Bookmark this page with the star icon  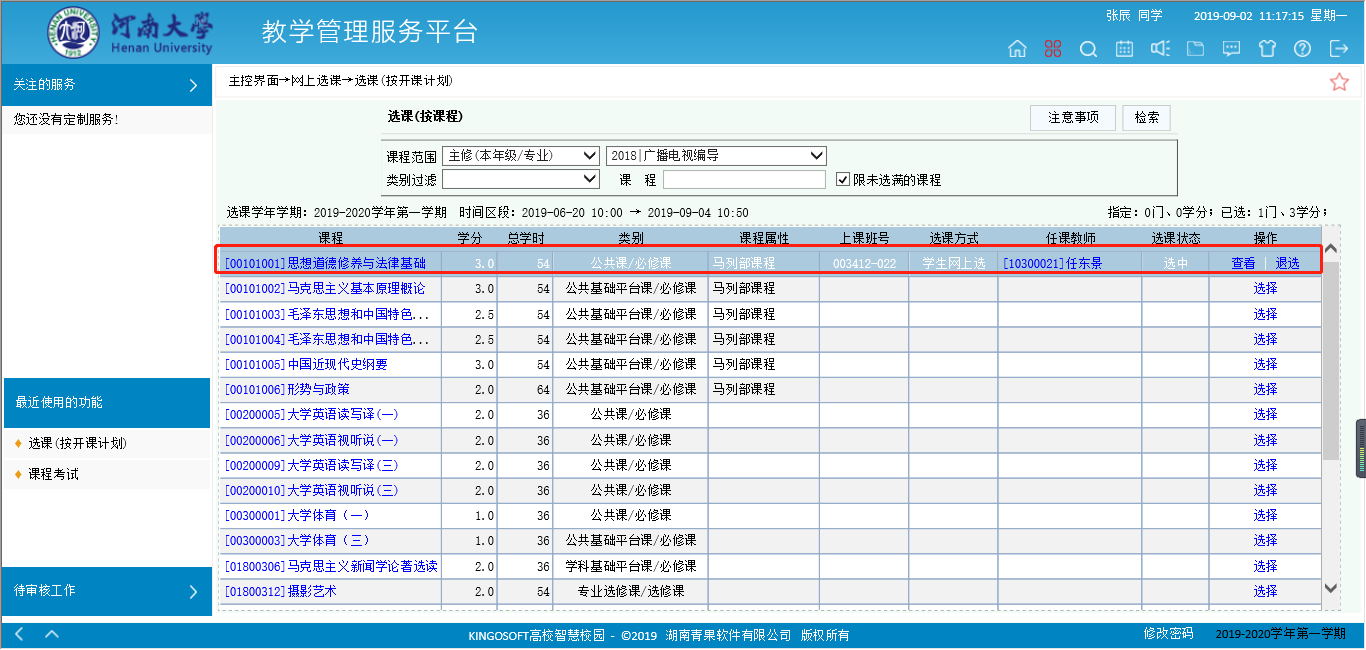[1339, 82]
